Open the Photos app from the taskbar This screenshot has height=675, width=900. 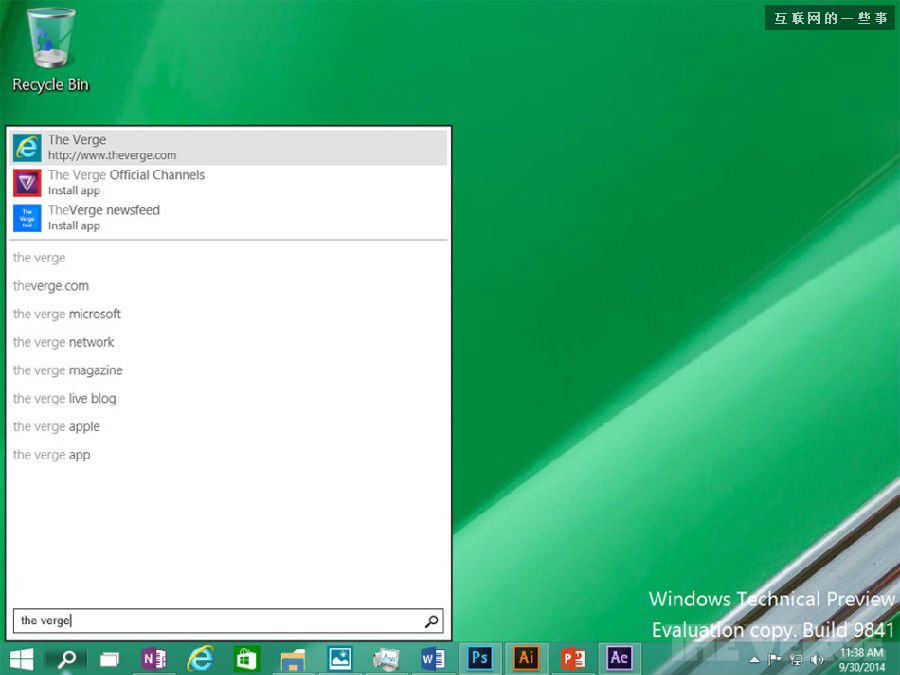pos(341,658)
